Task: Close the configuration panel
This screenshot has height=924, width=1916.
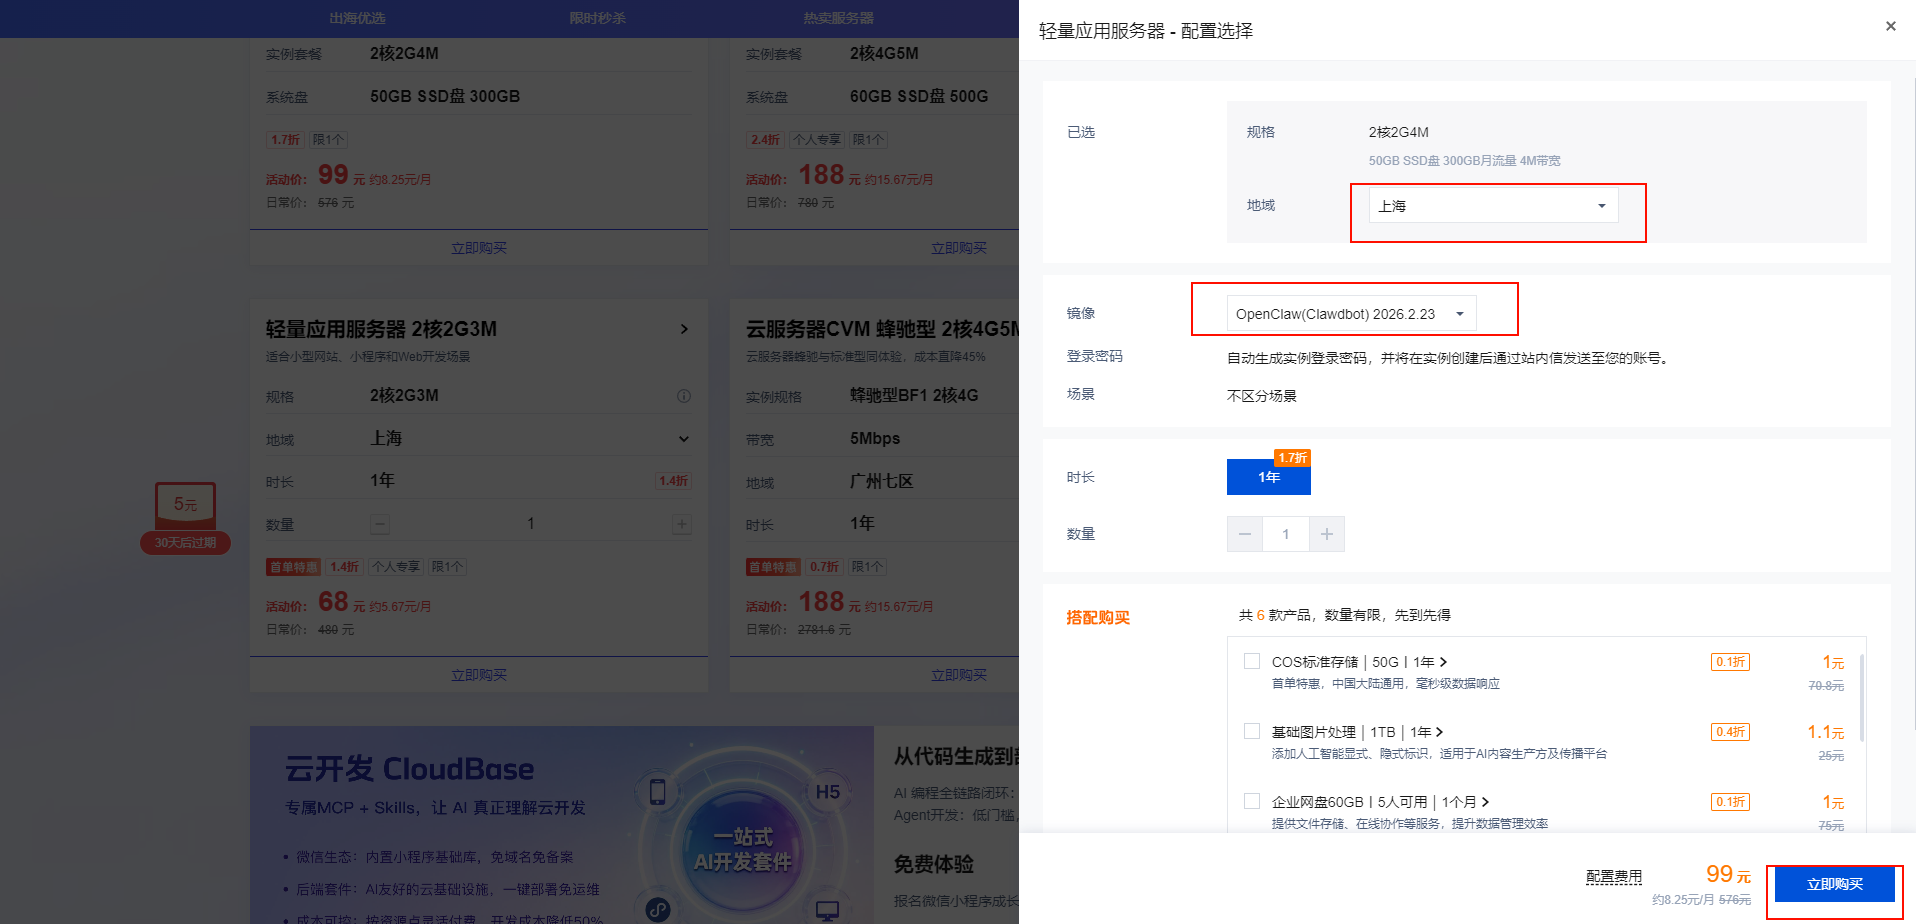Action: [x=1890, y=26]
